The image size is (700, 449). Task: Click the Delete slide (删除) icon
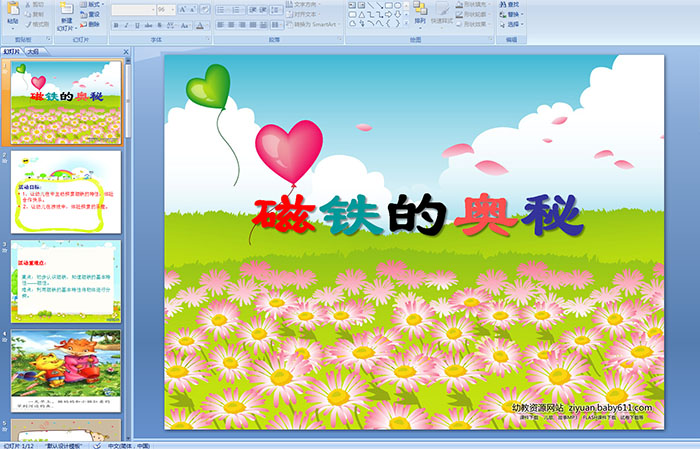[x=93, y=24]
